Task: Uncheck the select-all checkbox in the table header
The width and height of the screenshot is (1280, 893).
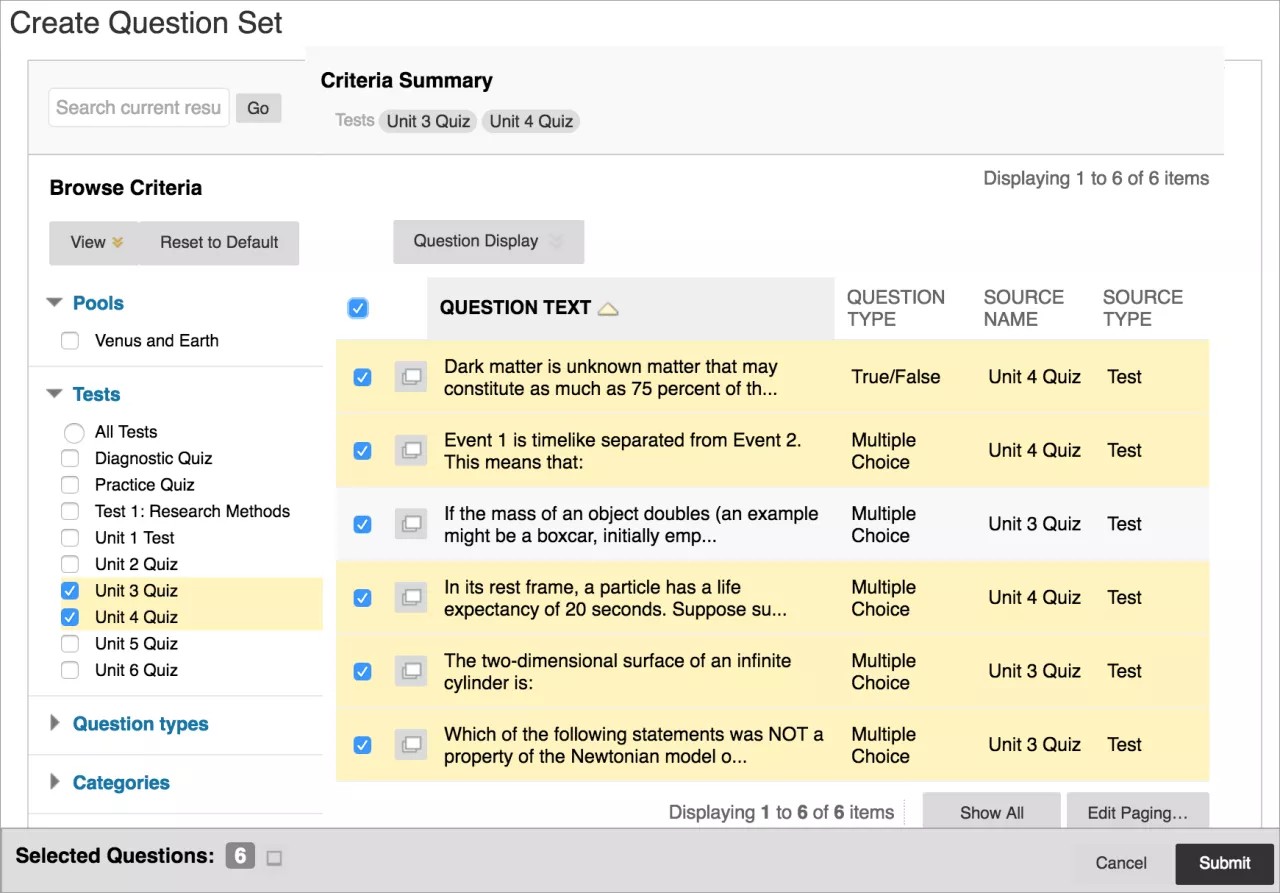Action: [358, 308]
